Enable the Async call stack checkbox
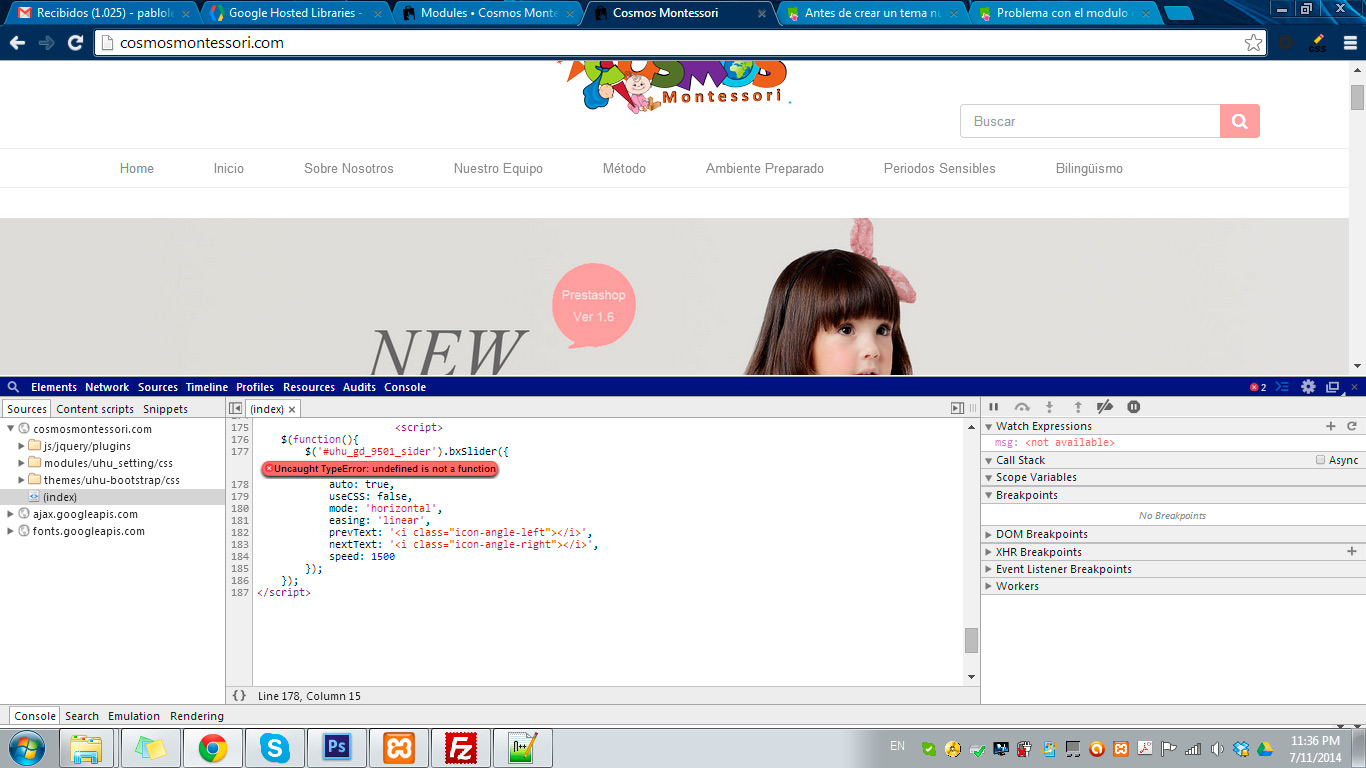The width and height of the screenshot is (1366, 768). click(1321, 460)
